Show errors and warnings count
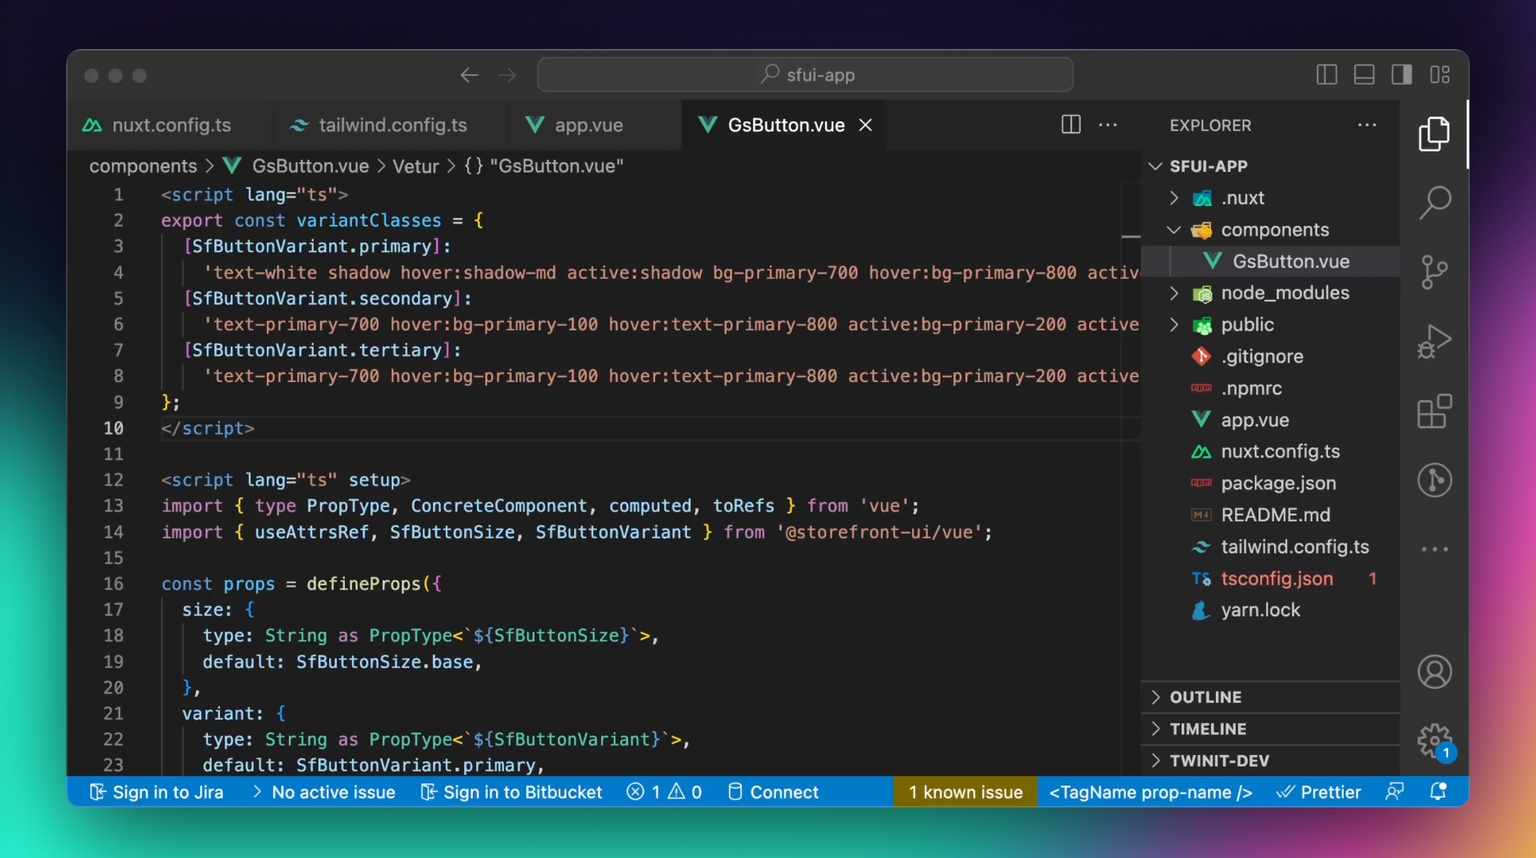Viewport: 1536px width, 858px height. (664, 792)
